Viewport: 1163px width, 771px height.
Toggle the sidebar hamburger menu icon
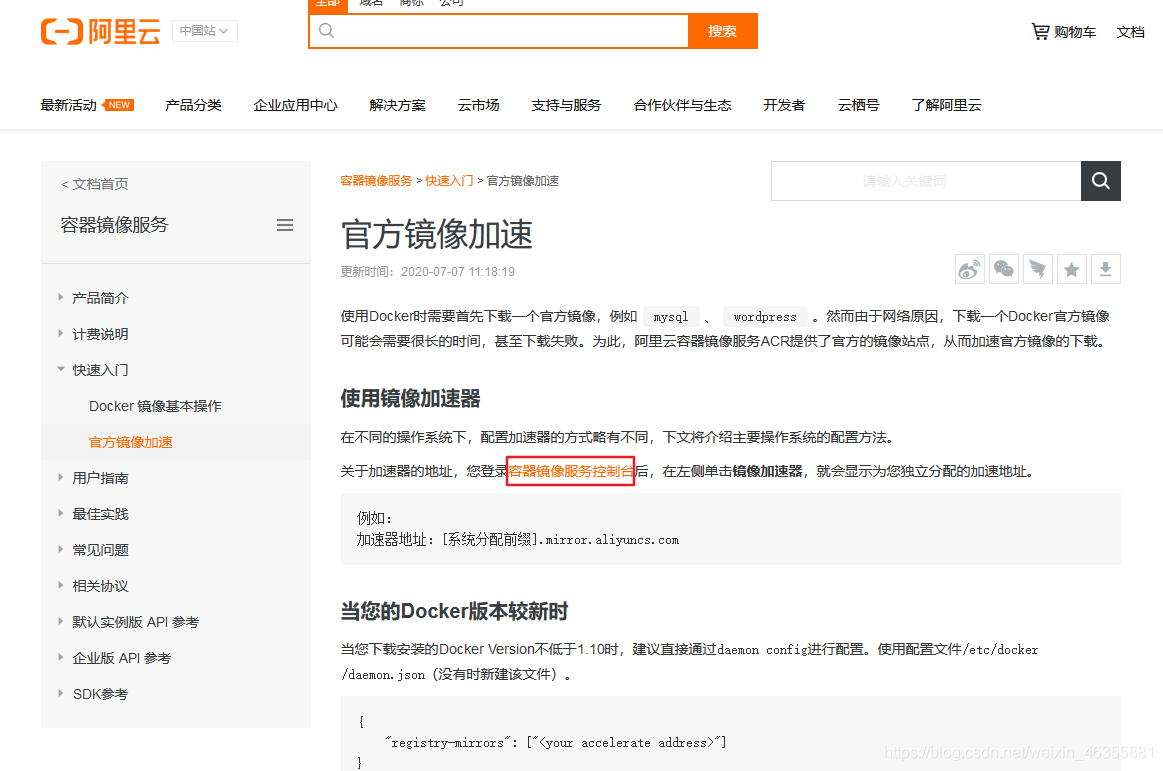pyautogui.click(x=285, y=225)
